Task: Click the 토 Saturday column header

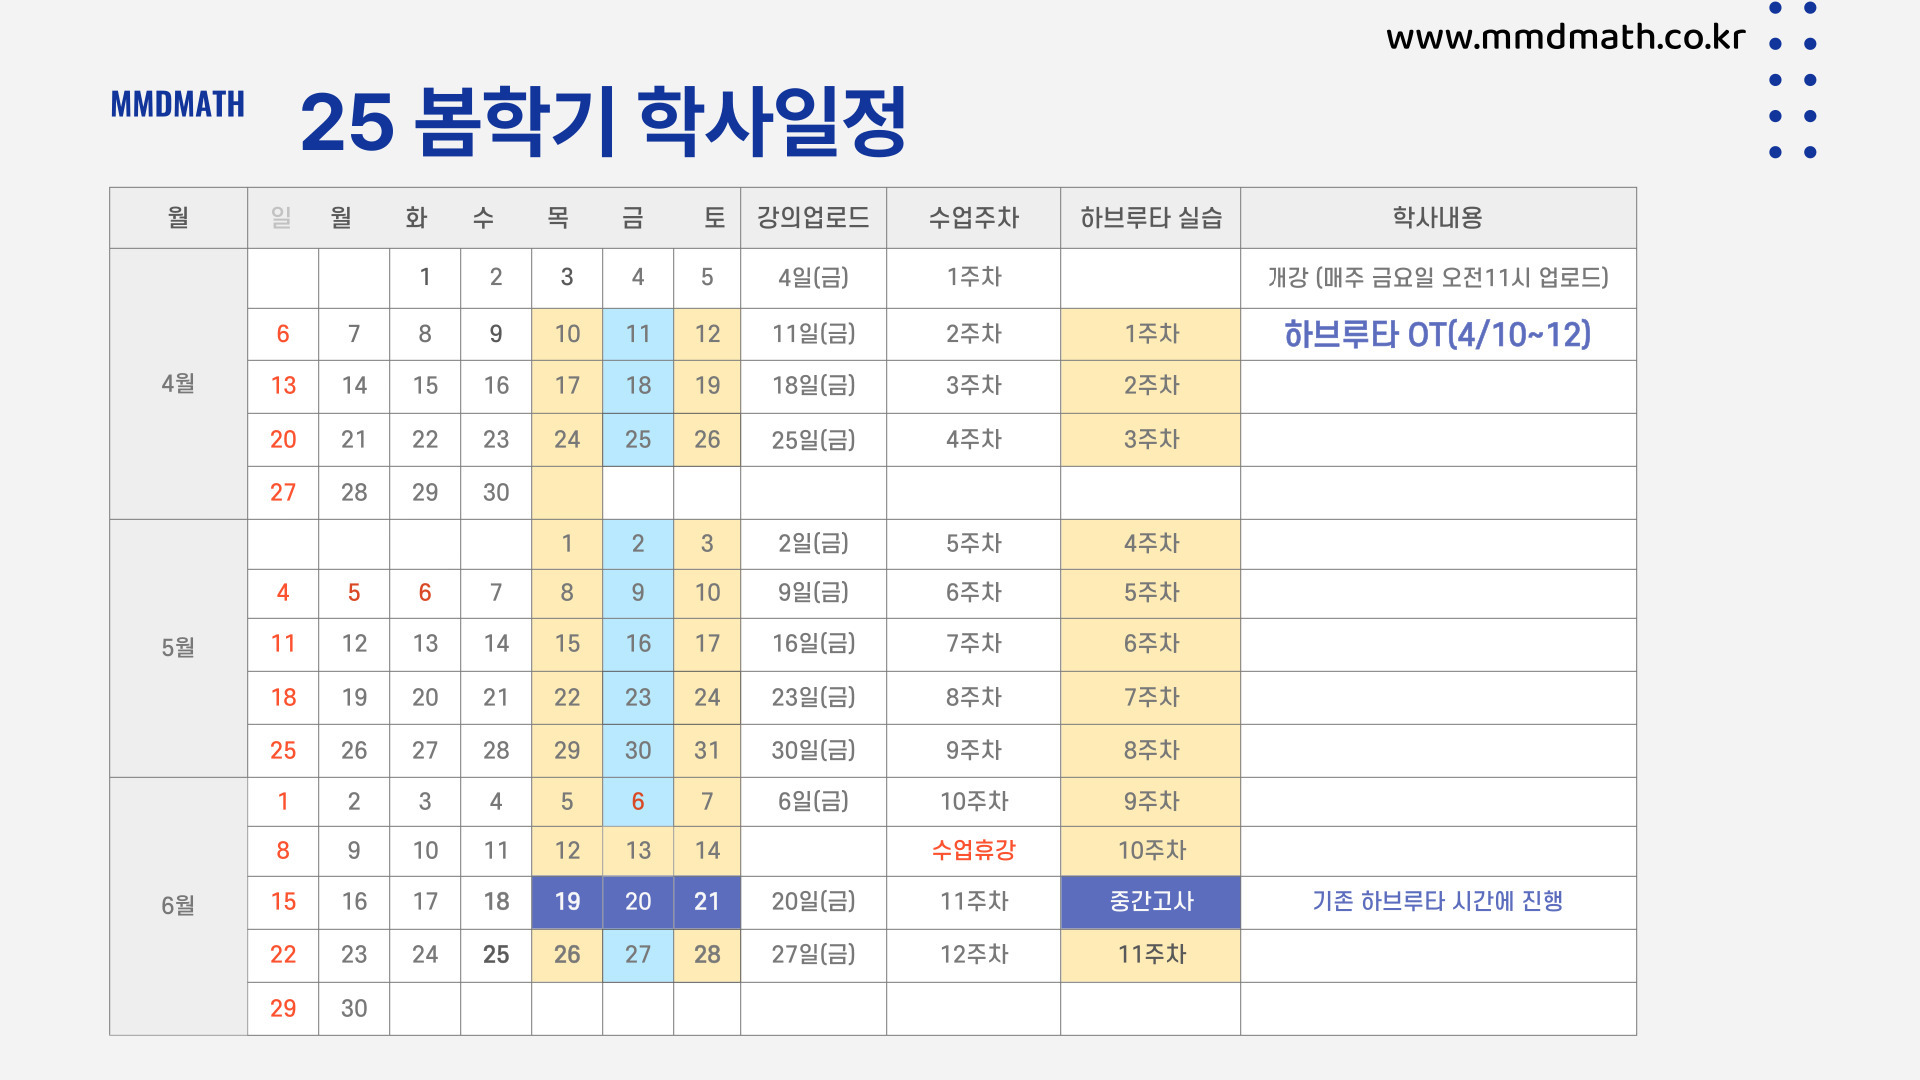Action: tap(714, 218)
